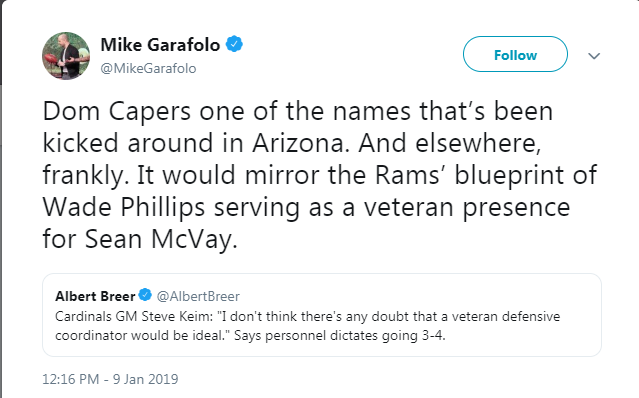Follow Mike Garafolo's account
639x398 pixels.
[515, 54]
